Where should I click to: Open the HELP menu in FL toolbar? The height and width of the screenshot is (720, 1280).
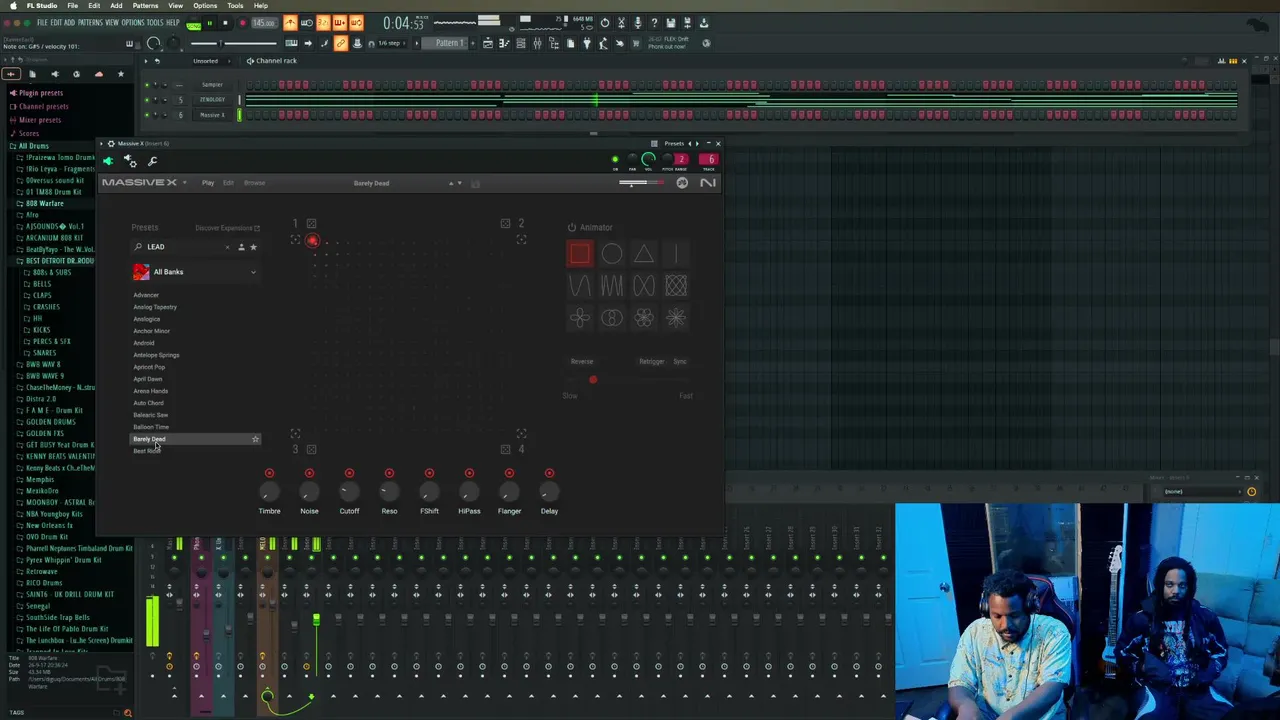point(173,22)
